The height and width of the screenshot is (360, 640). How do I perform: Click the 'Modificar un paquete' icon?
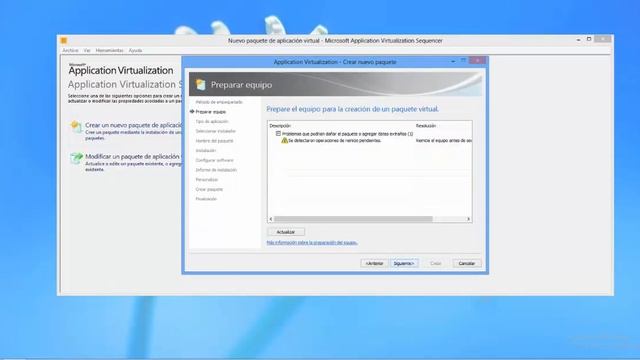(x=76, y=158)
